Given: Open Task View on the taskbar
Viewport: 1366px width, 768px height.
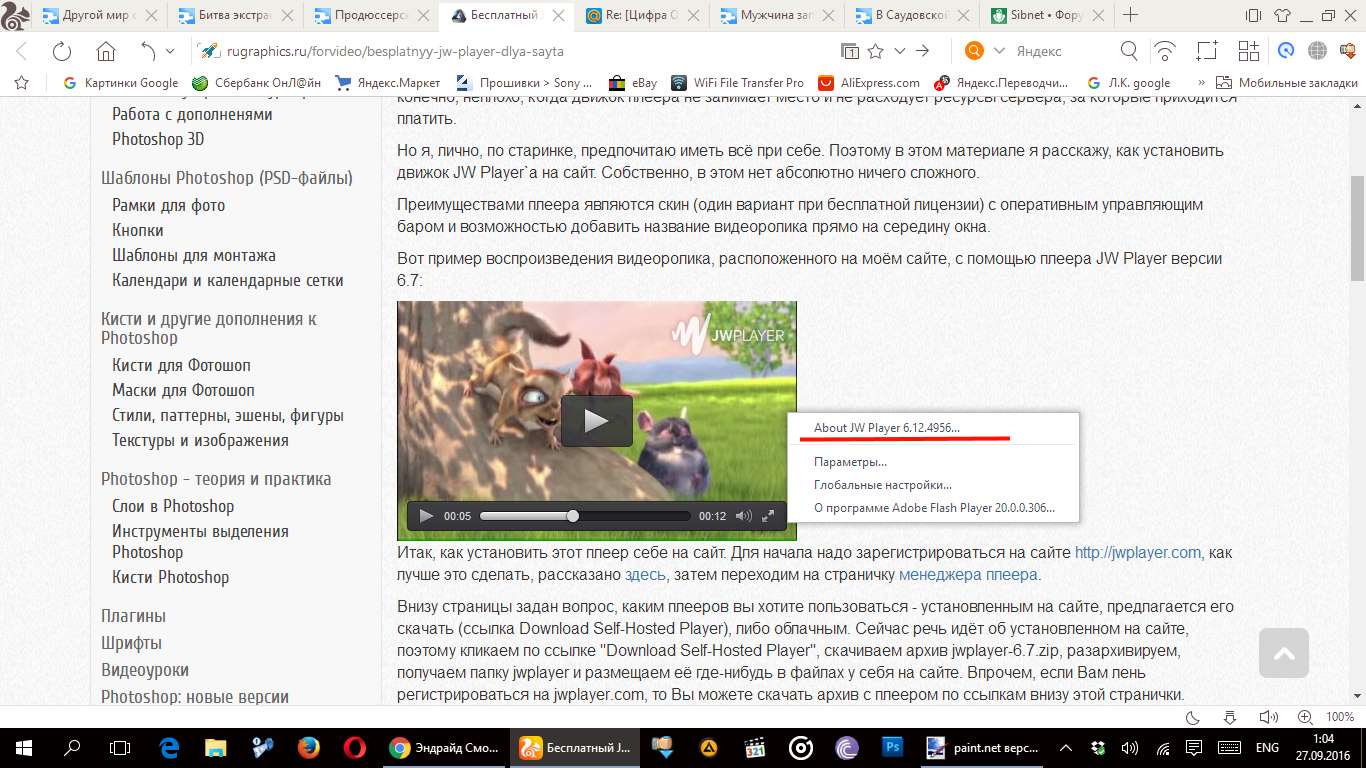Looking at the screenshot, I should coord(119,747).
